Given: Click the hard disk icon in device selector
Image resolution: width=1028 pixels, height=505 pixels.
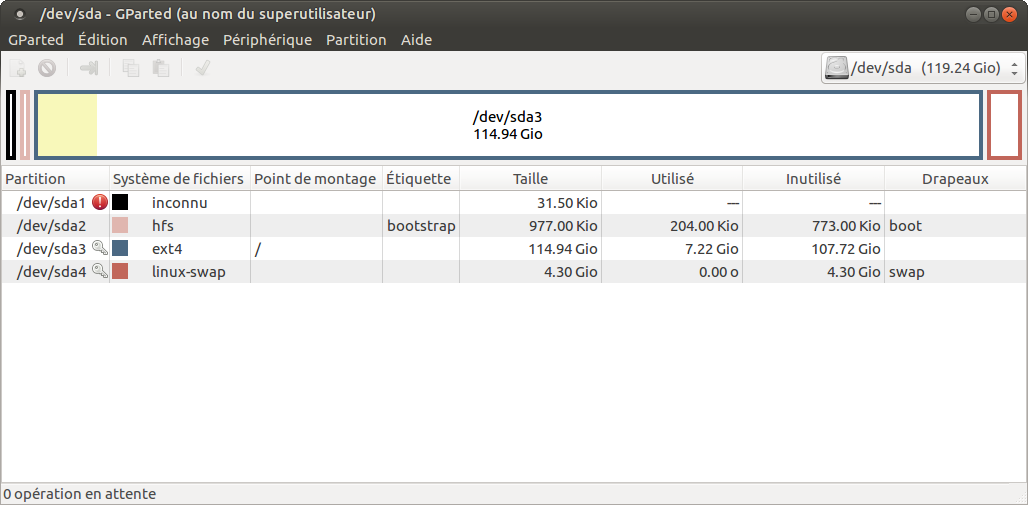Looking at the screenshot, I should click(x=836, y=68).
